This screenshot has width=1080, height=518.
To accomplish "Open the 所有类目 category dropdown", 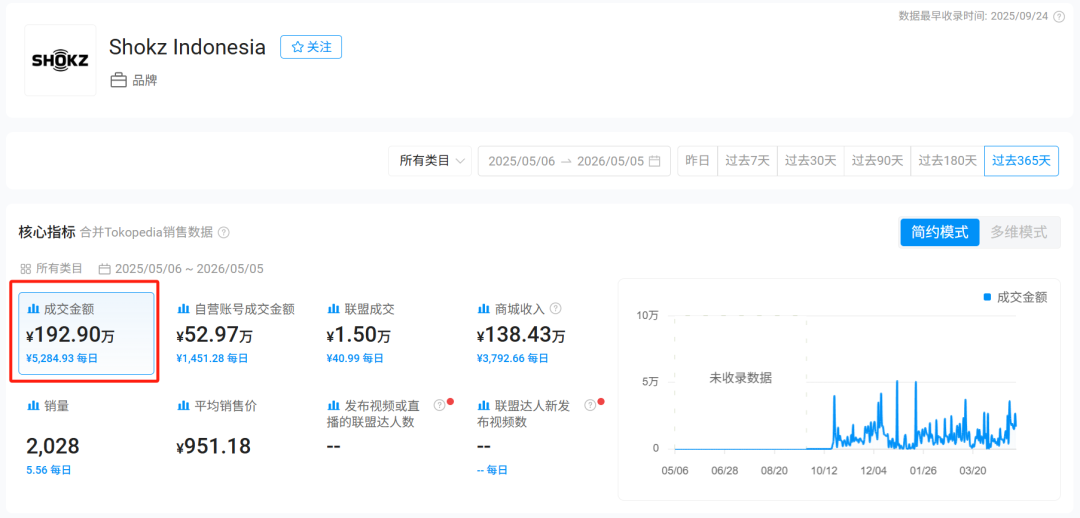I will (430, 161).
